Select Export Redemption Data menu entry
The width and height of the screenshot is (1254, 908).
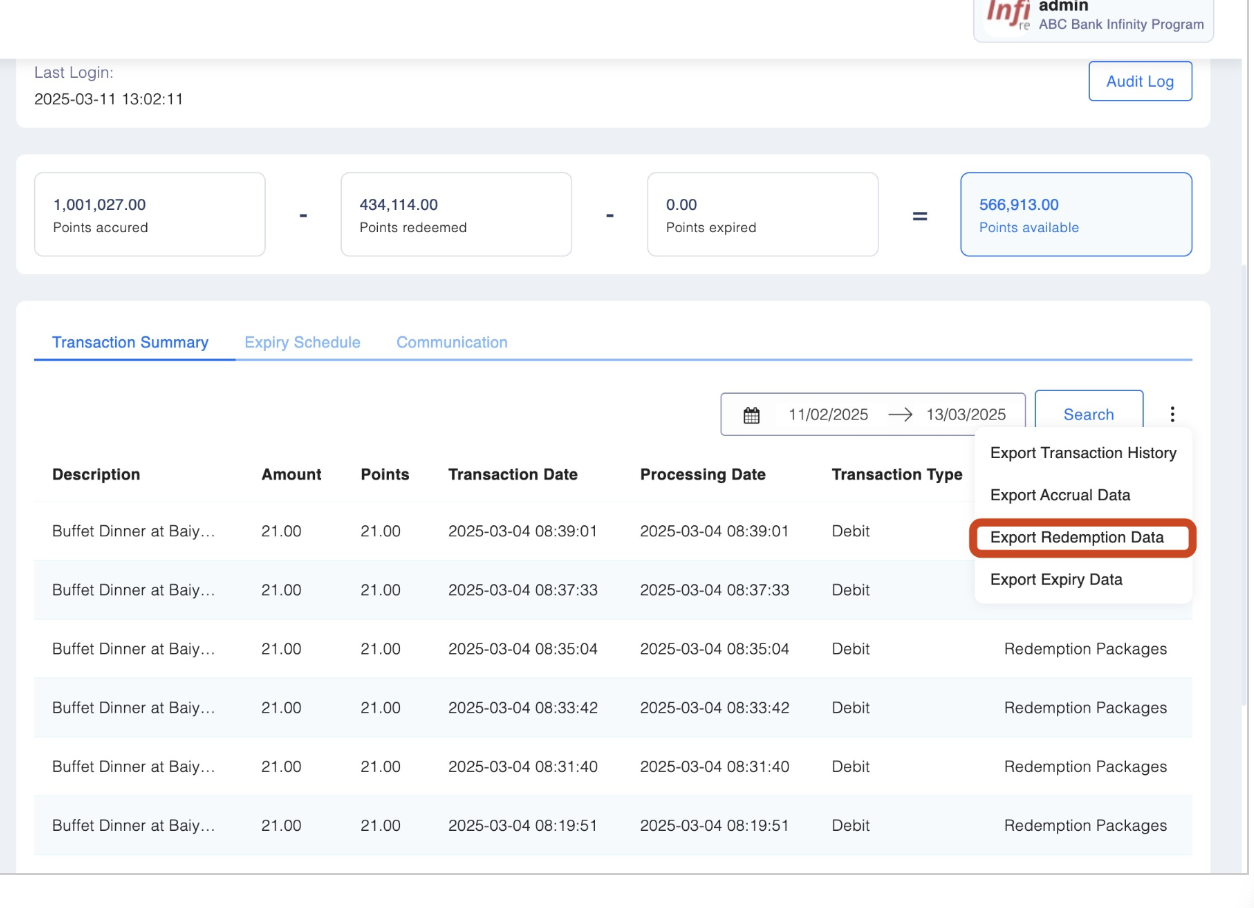1077,537
